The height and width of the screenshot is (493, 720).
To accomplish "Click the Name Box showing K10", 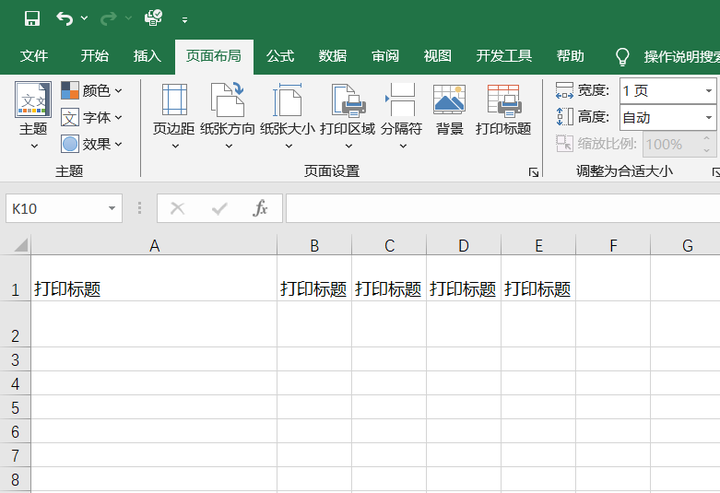I will point(64,208).
